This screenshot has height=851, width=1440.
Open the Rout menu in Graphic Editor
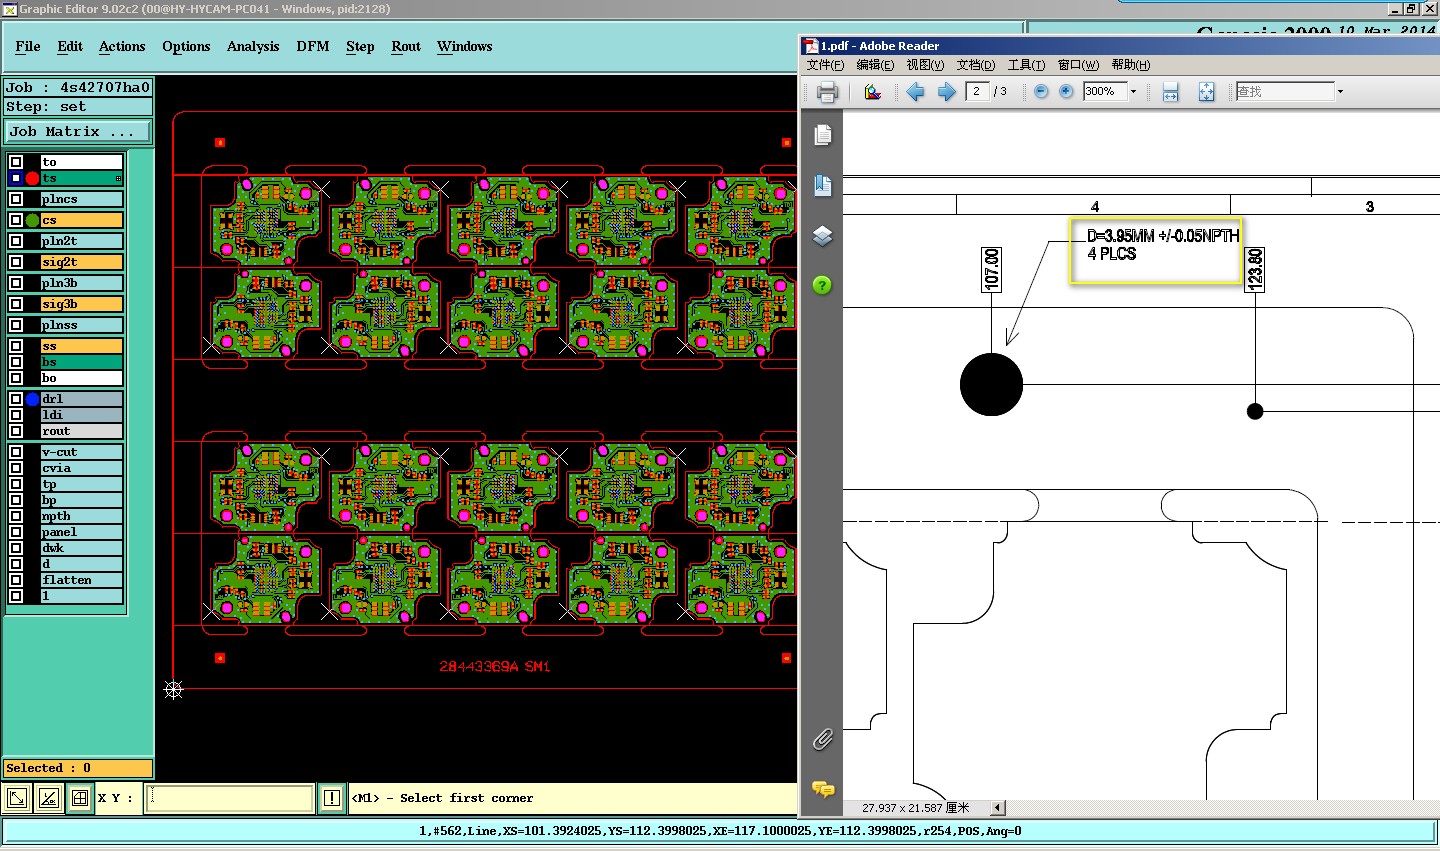click(x=406, y=46)
